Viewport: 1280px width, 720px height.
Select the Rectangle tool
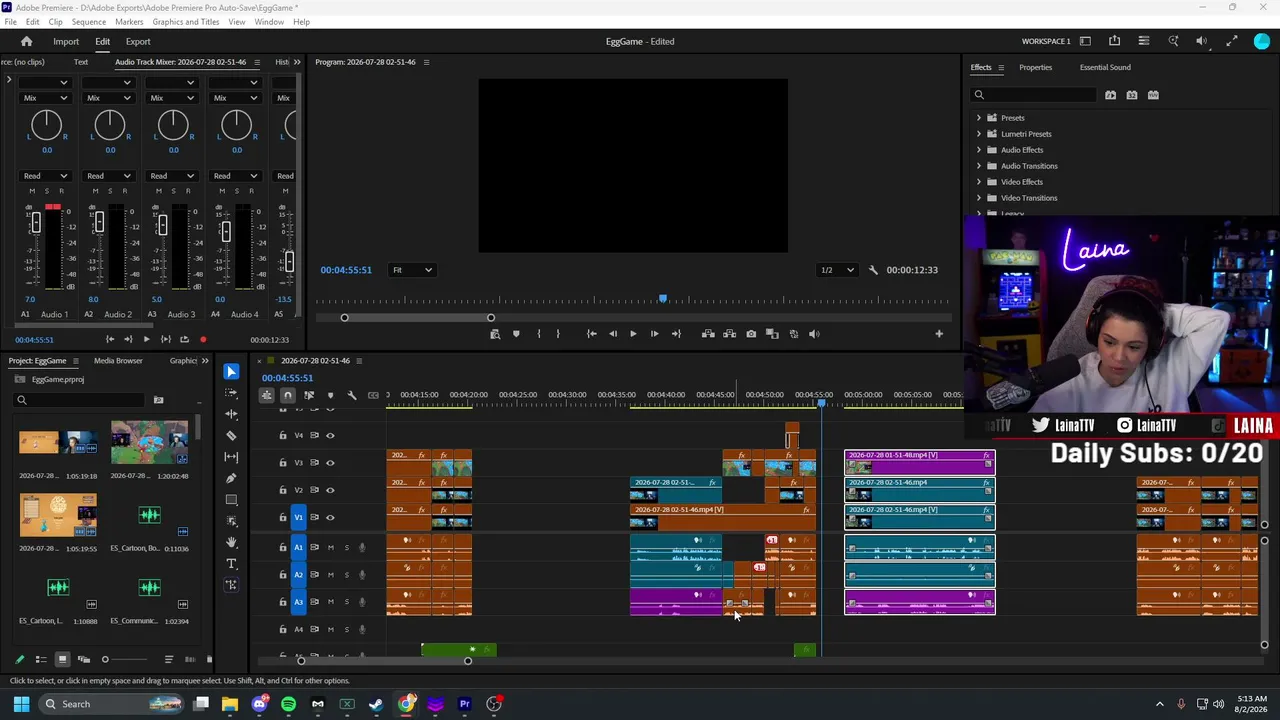pyautogui.click(x=231, y=500)
